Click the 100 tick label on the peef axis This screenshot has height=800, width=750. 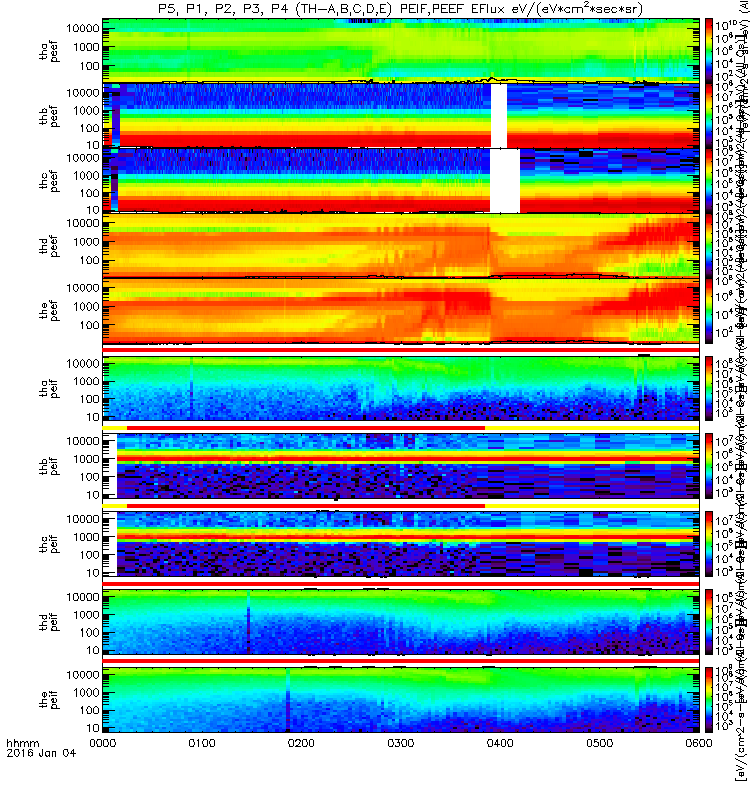tap(89, 325)
